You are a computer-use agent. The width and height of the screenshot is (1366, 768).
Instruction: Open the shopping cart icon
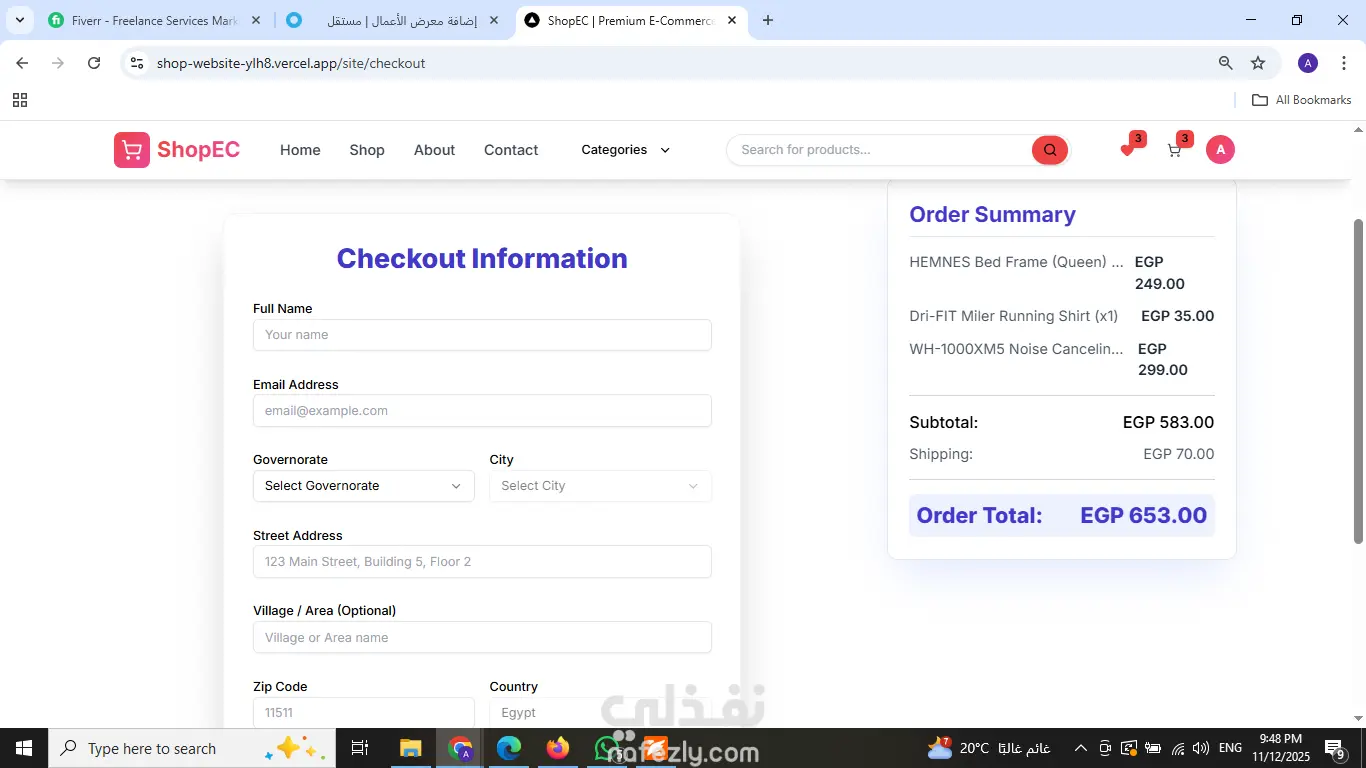point(1175,150)
